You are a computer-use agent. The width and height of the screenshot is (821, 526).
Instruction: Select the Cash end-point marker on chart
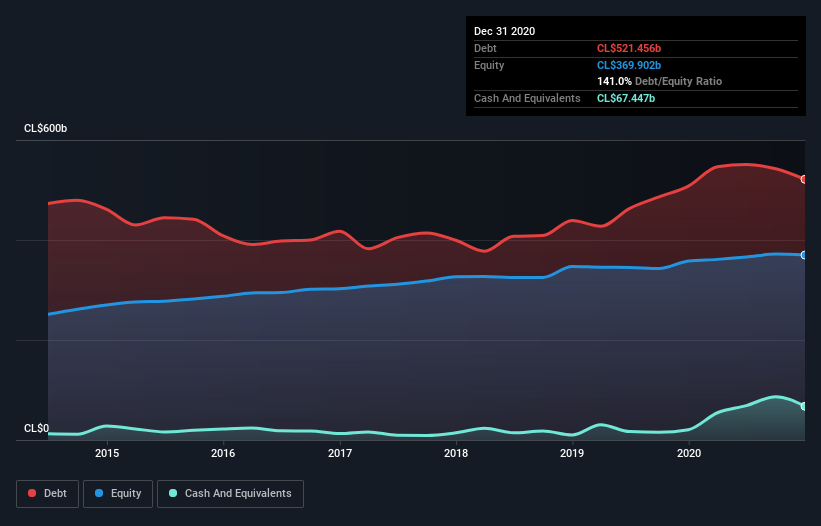coord(804,406)
